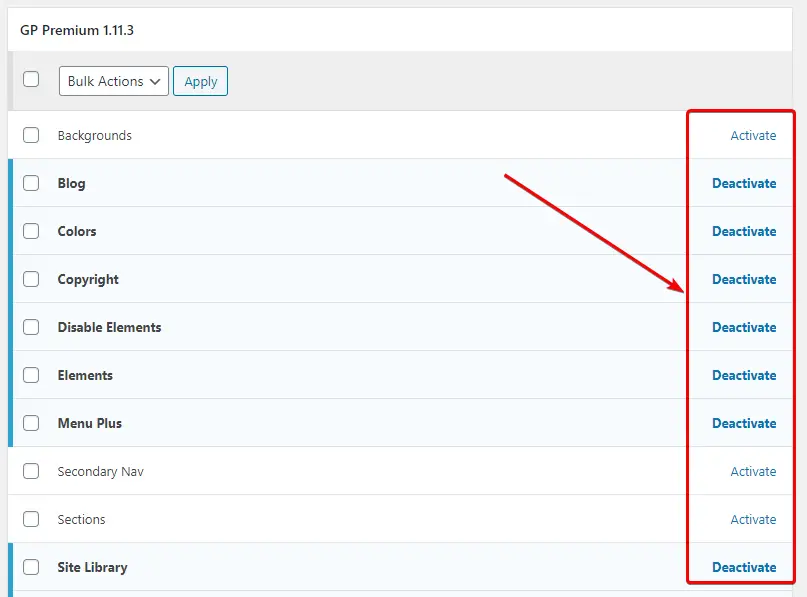Image resolution: width=807 pixels, height=597 pixels.
Task: Click the Site Library module name
Action: tap(92, 568)
